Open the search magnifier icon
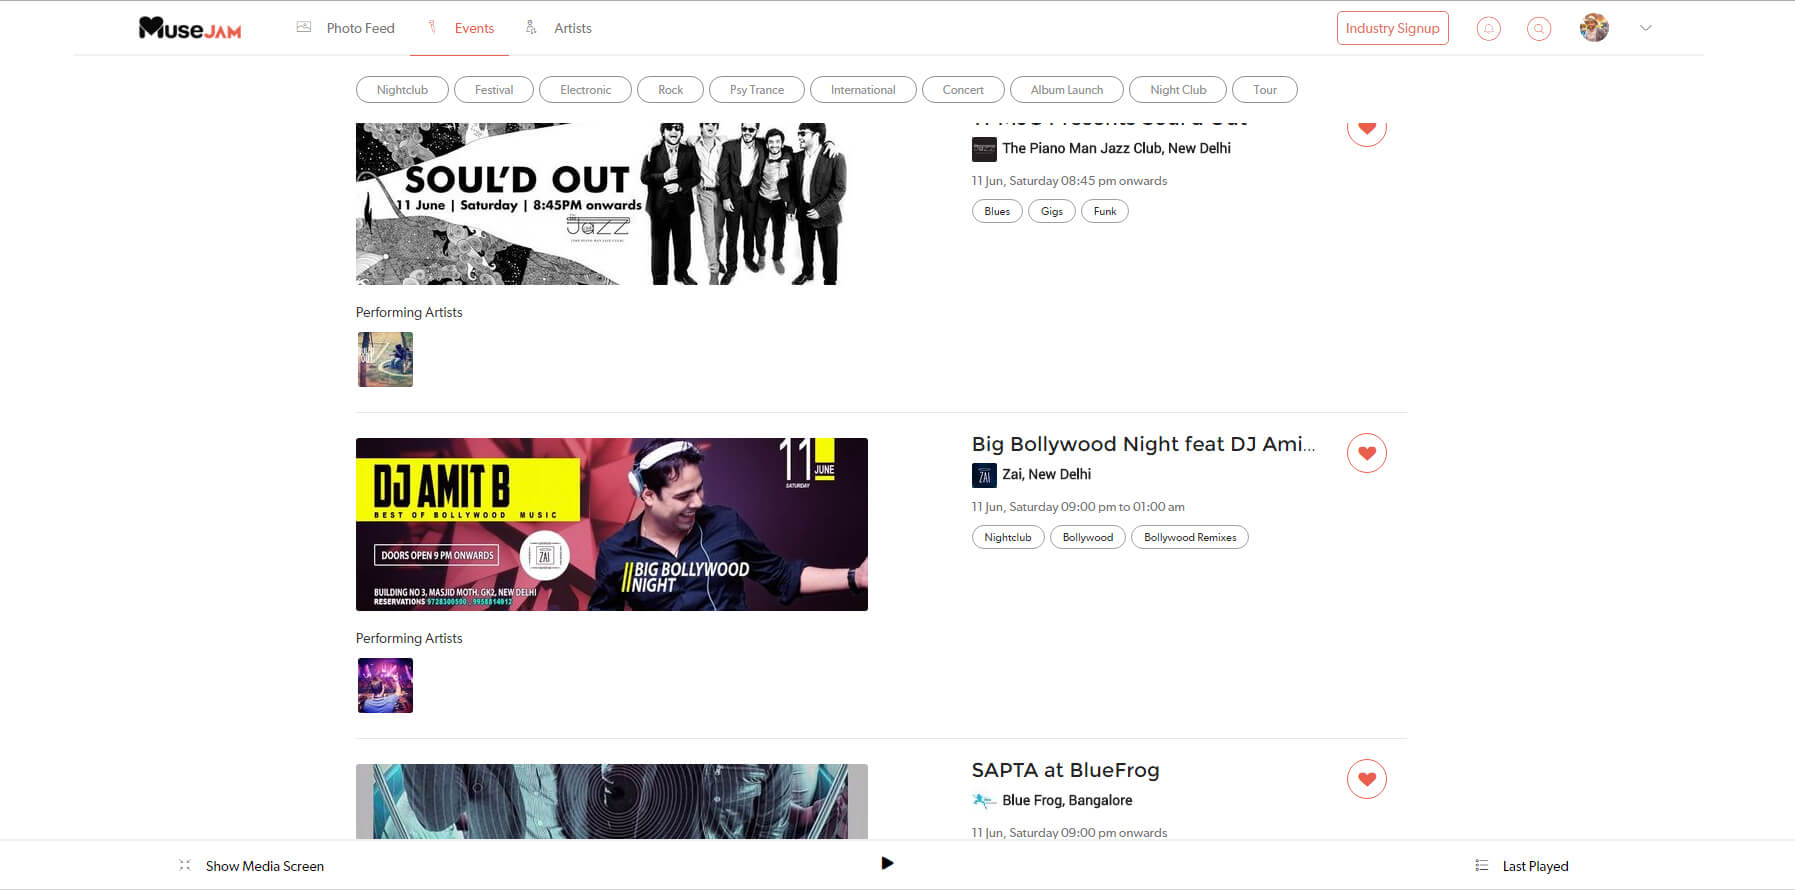1795x890 pixels. tap(1539, 29)
